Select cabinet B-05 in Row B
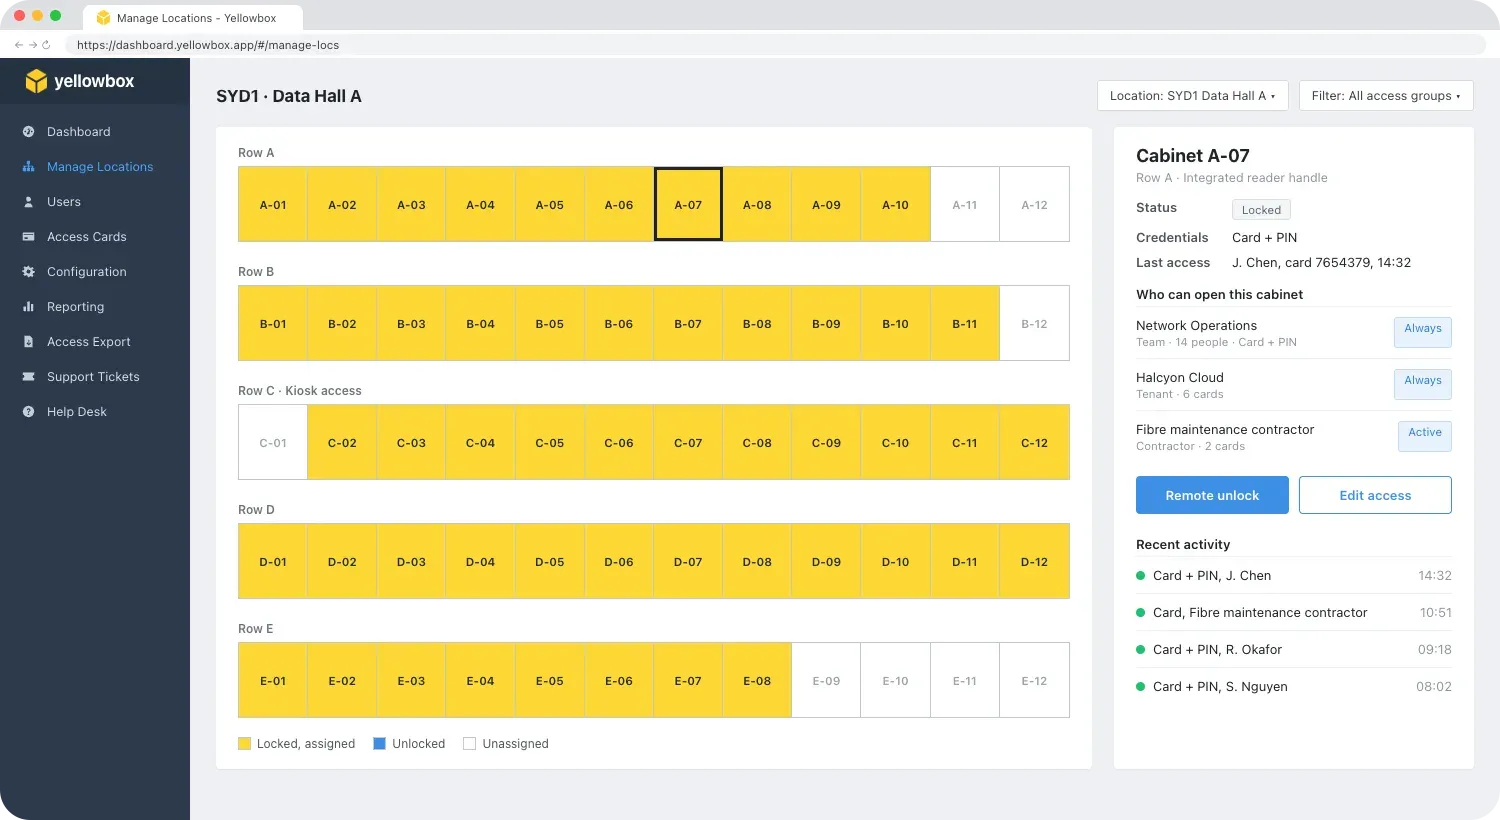This screenshot has height=820, width=1500. (x=550, y=323)
